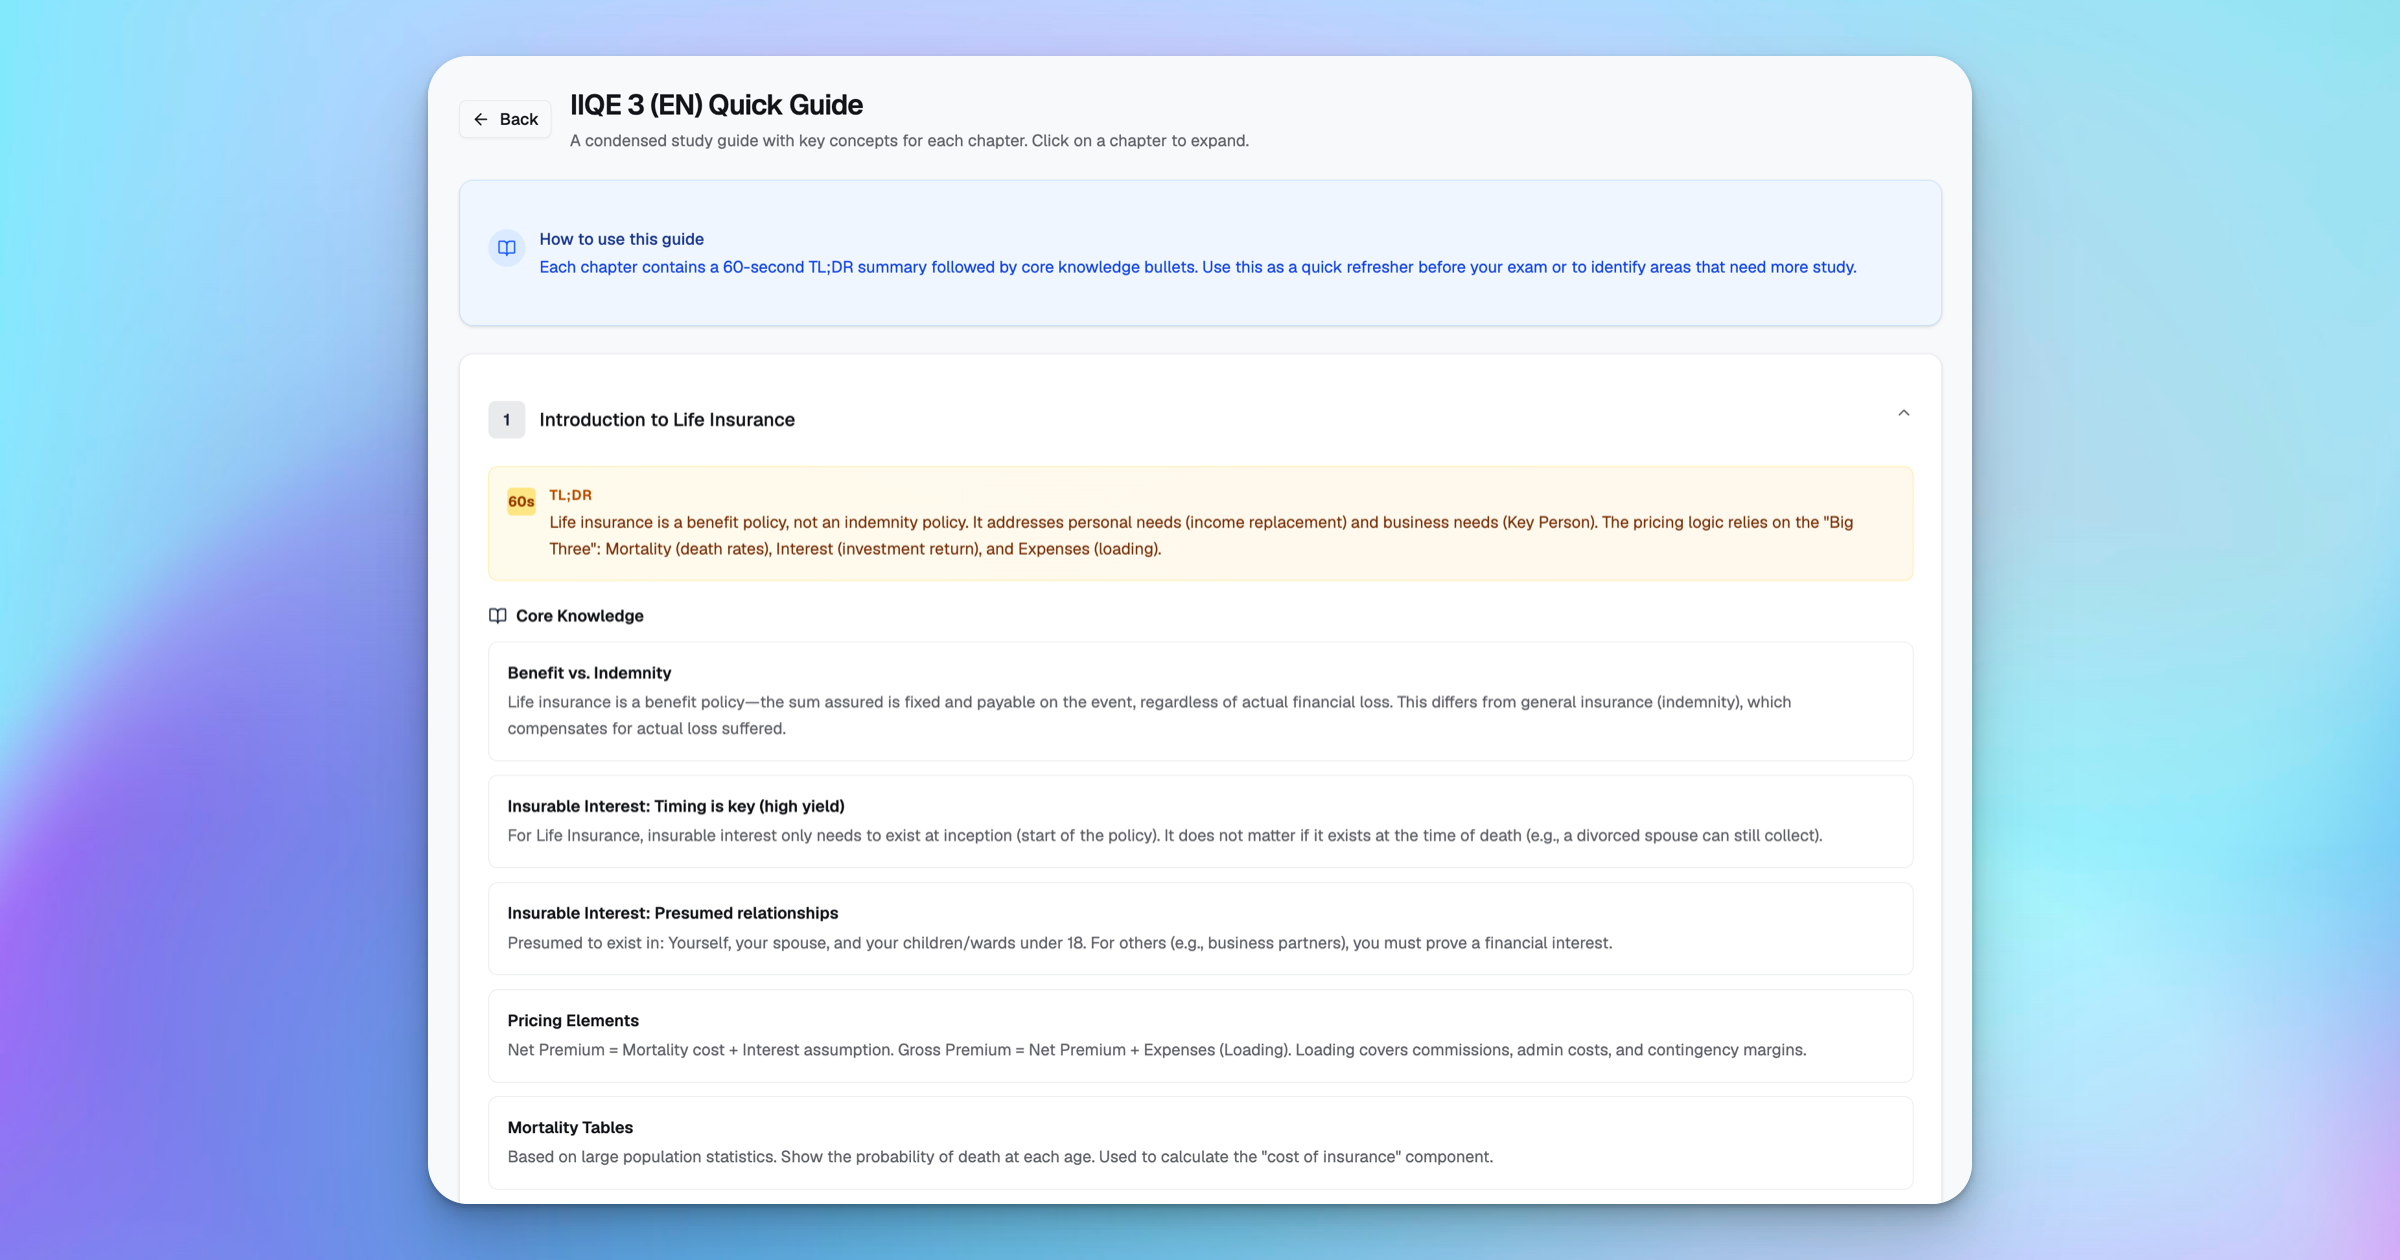Image resolution: width=2400 pixels, height=1260 pixels.
Task: Click the Based on large population statistics text
Action: pos(1000,1157)
